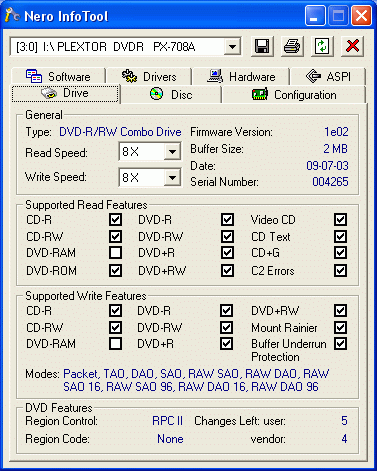Viewport: 377px width, 471px height.
Task: Click the save floppy disk icon
Action: [262, 46]
